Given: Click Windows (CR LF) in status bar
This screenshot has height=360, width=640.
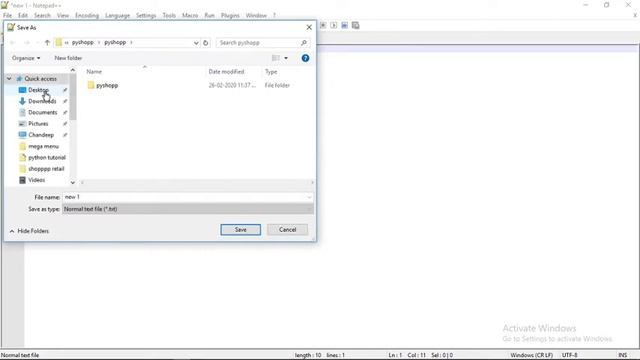Looking at the screenshot, I should [531, 355].
